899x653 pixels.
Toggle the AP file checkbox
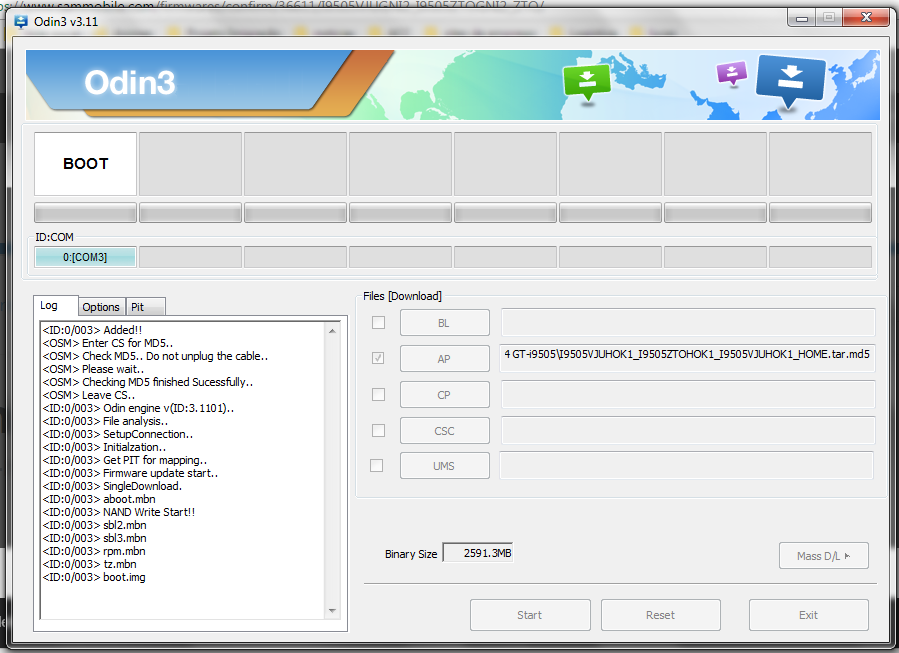[378, 358]
